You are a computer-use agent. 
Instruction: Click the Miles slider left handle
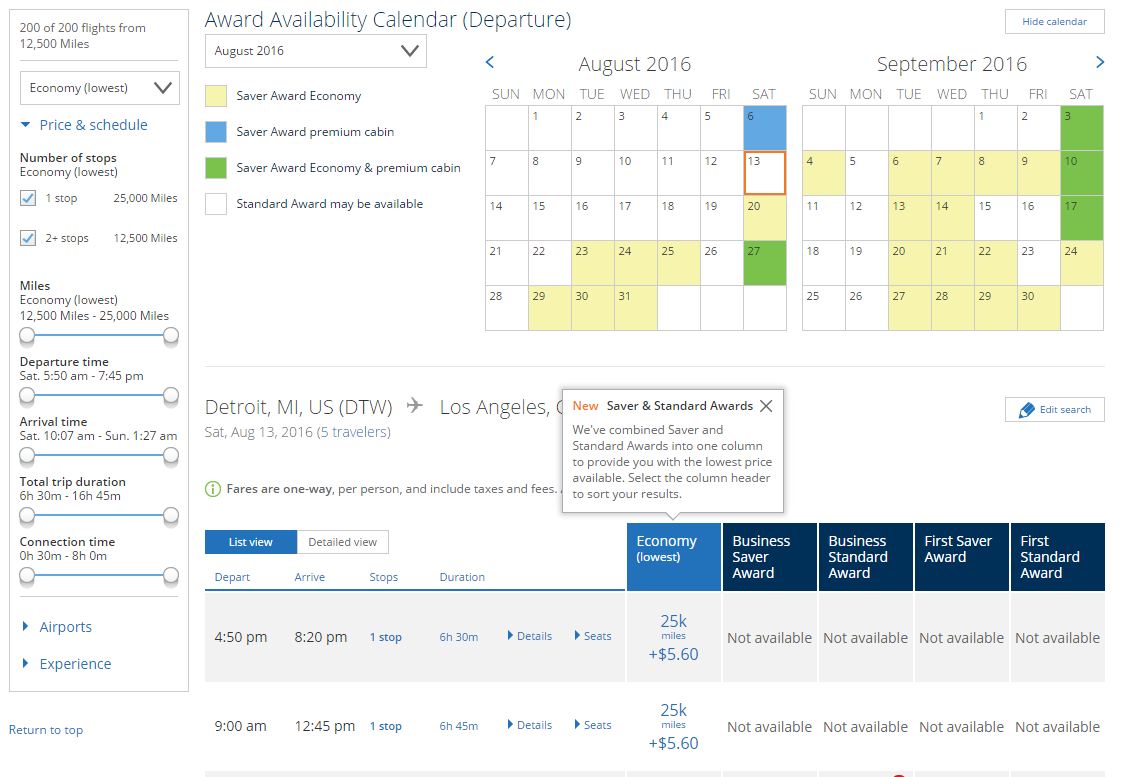[27, 335]
